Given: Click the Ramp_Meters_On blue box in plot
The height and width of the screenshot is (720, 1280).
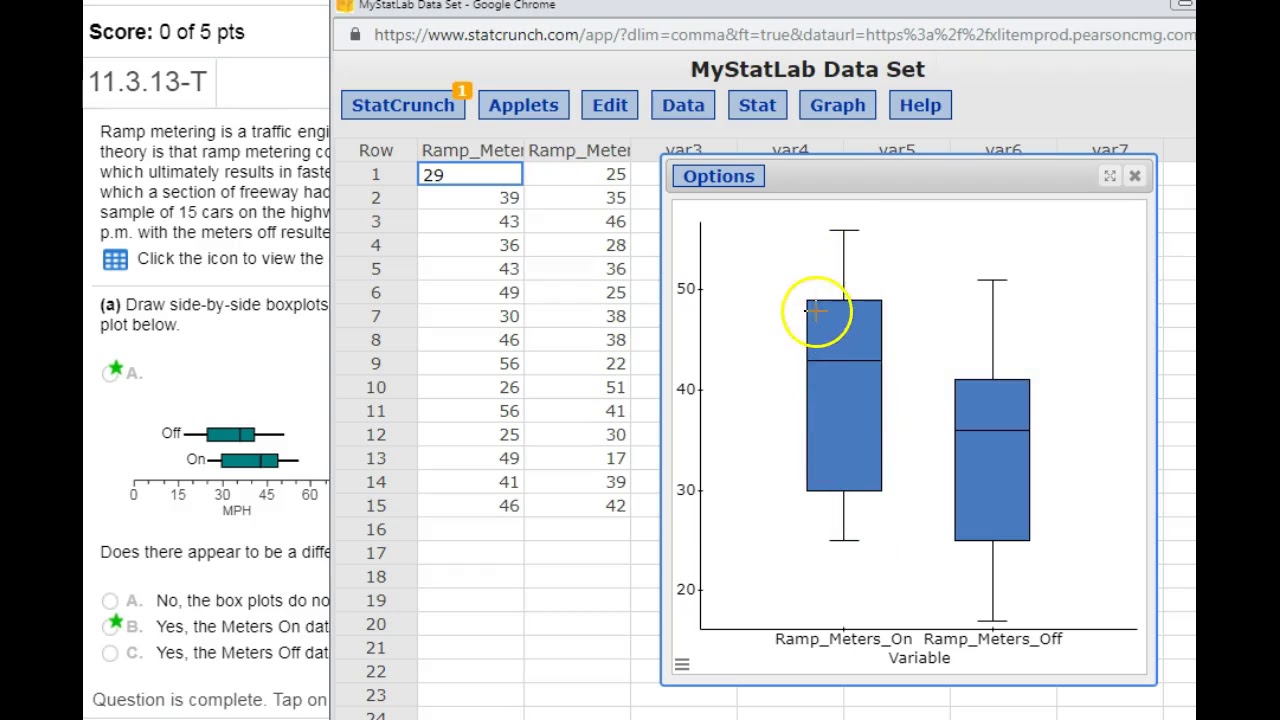Looking at the screenshot, I should click(844, 420).
